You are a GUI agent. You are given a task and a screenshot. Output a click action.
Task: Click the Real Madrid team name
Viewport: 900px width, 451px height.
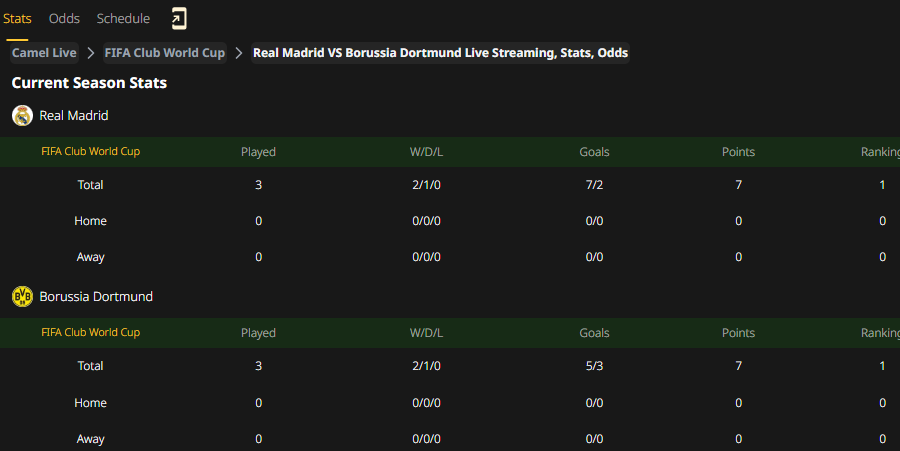click(74, 115)
